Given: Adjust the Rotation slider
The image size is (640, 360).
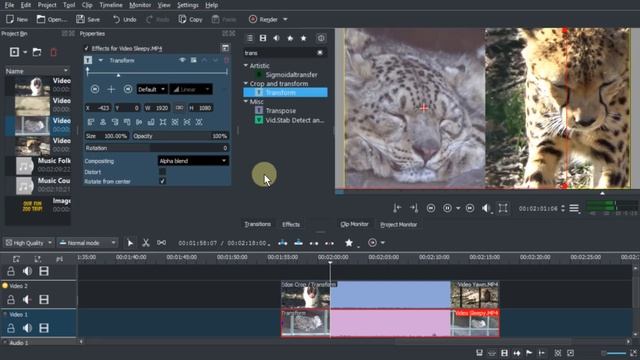Looking at the screenshot, I should [156, 148].
